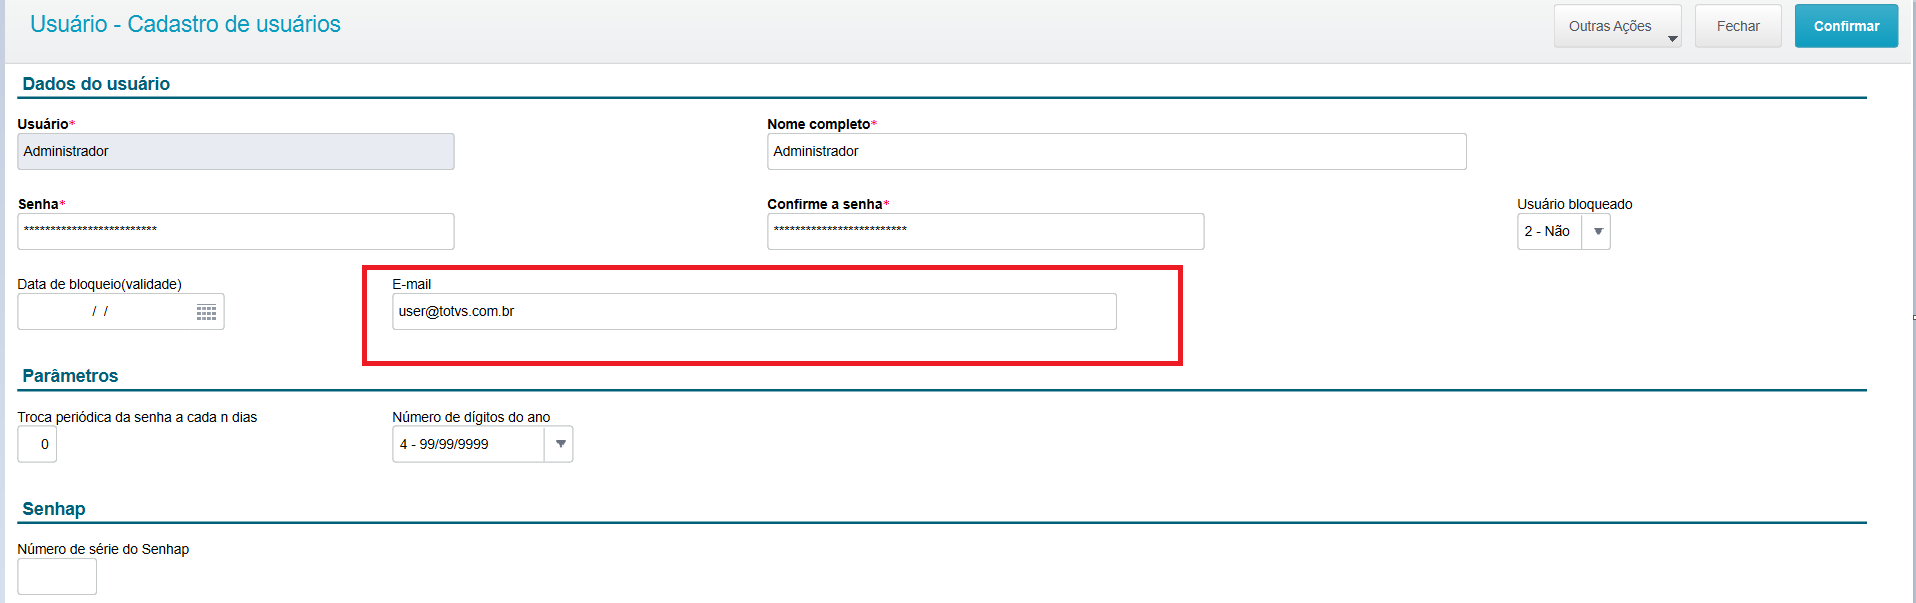Expand the Usuário bloqueado dropdown arrow

click(1597, 231)
